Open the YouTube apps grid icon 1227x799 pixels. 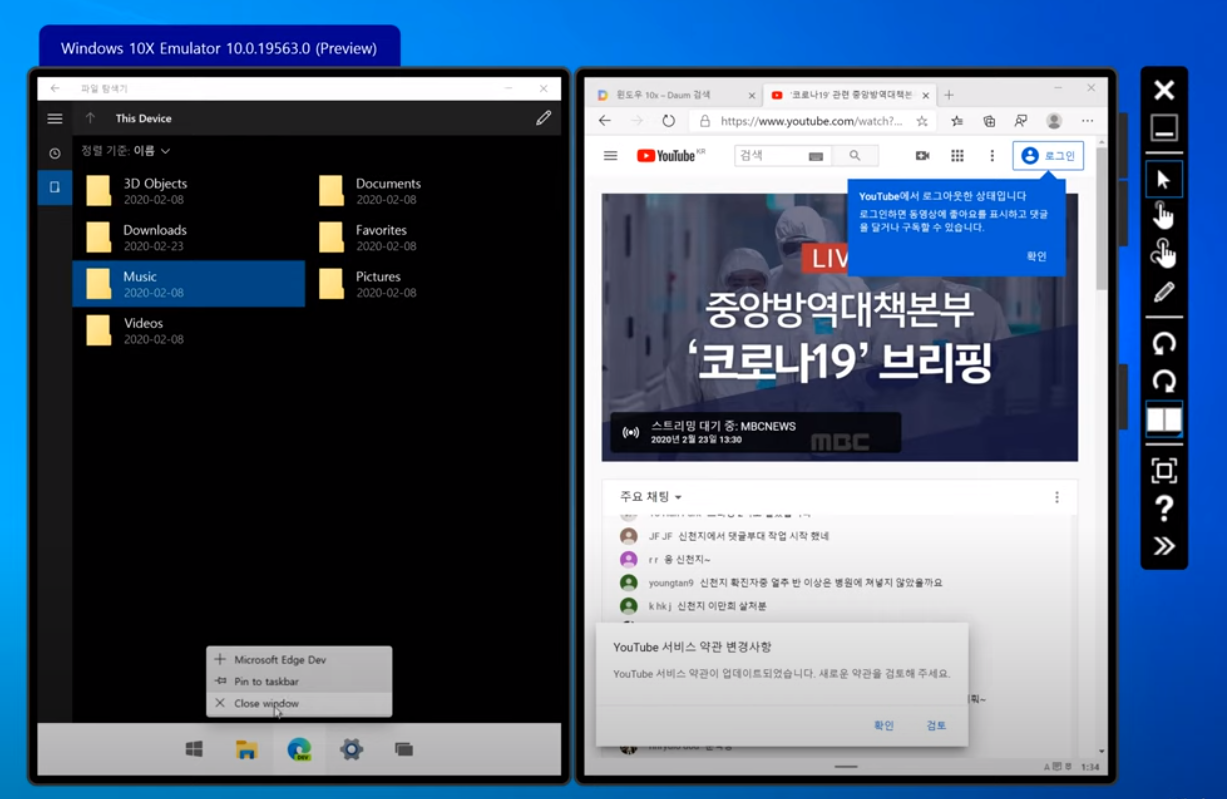tap(956, 156)
